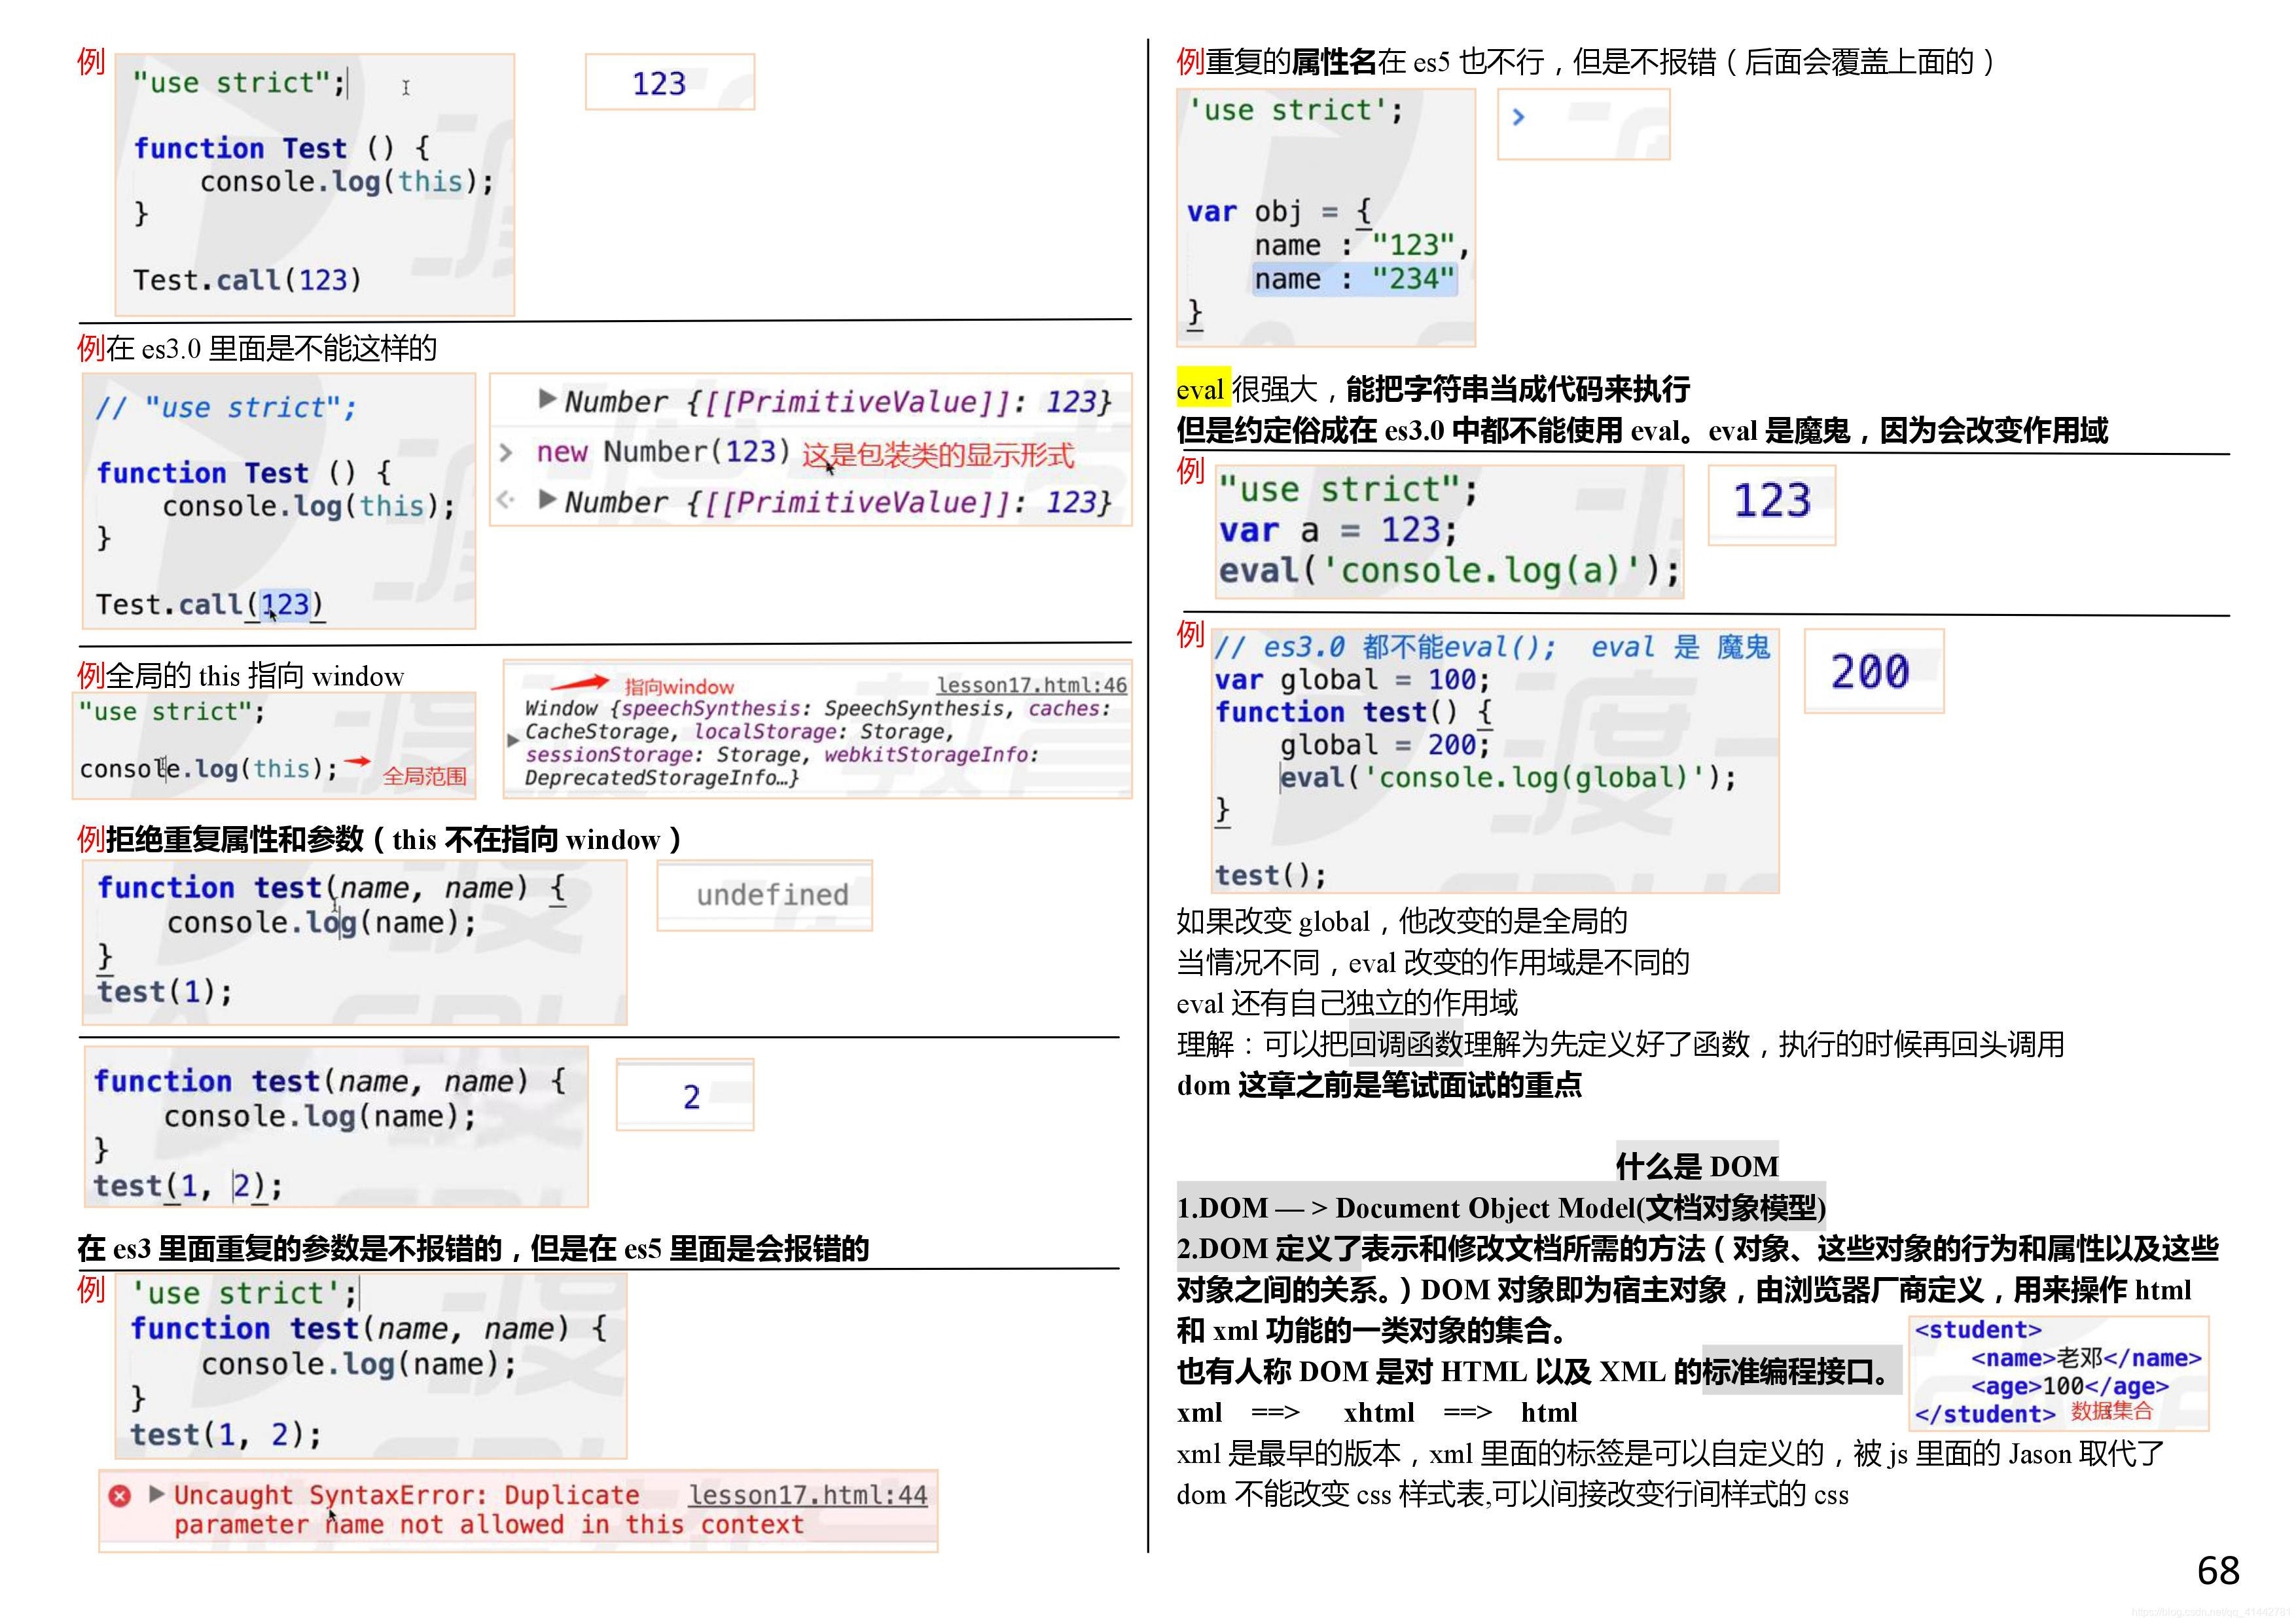Click the opening "<student>" tag
2296x1624 pixels.
point(1977,1330)
